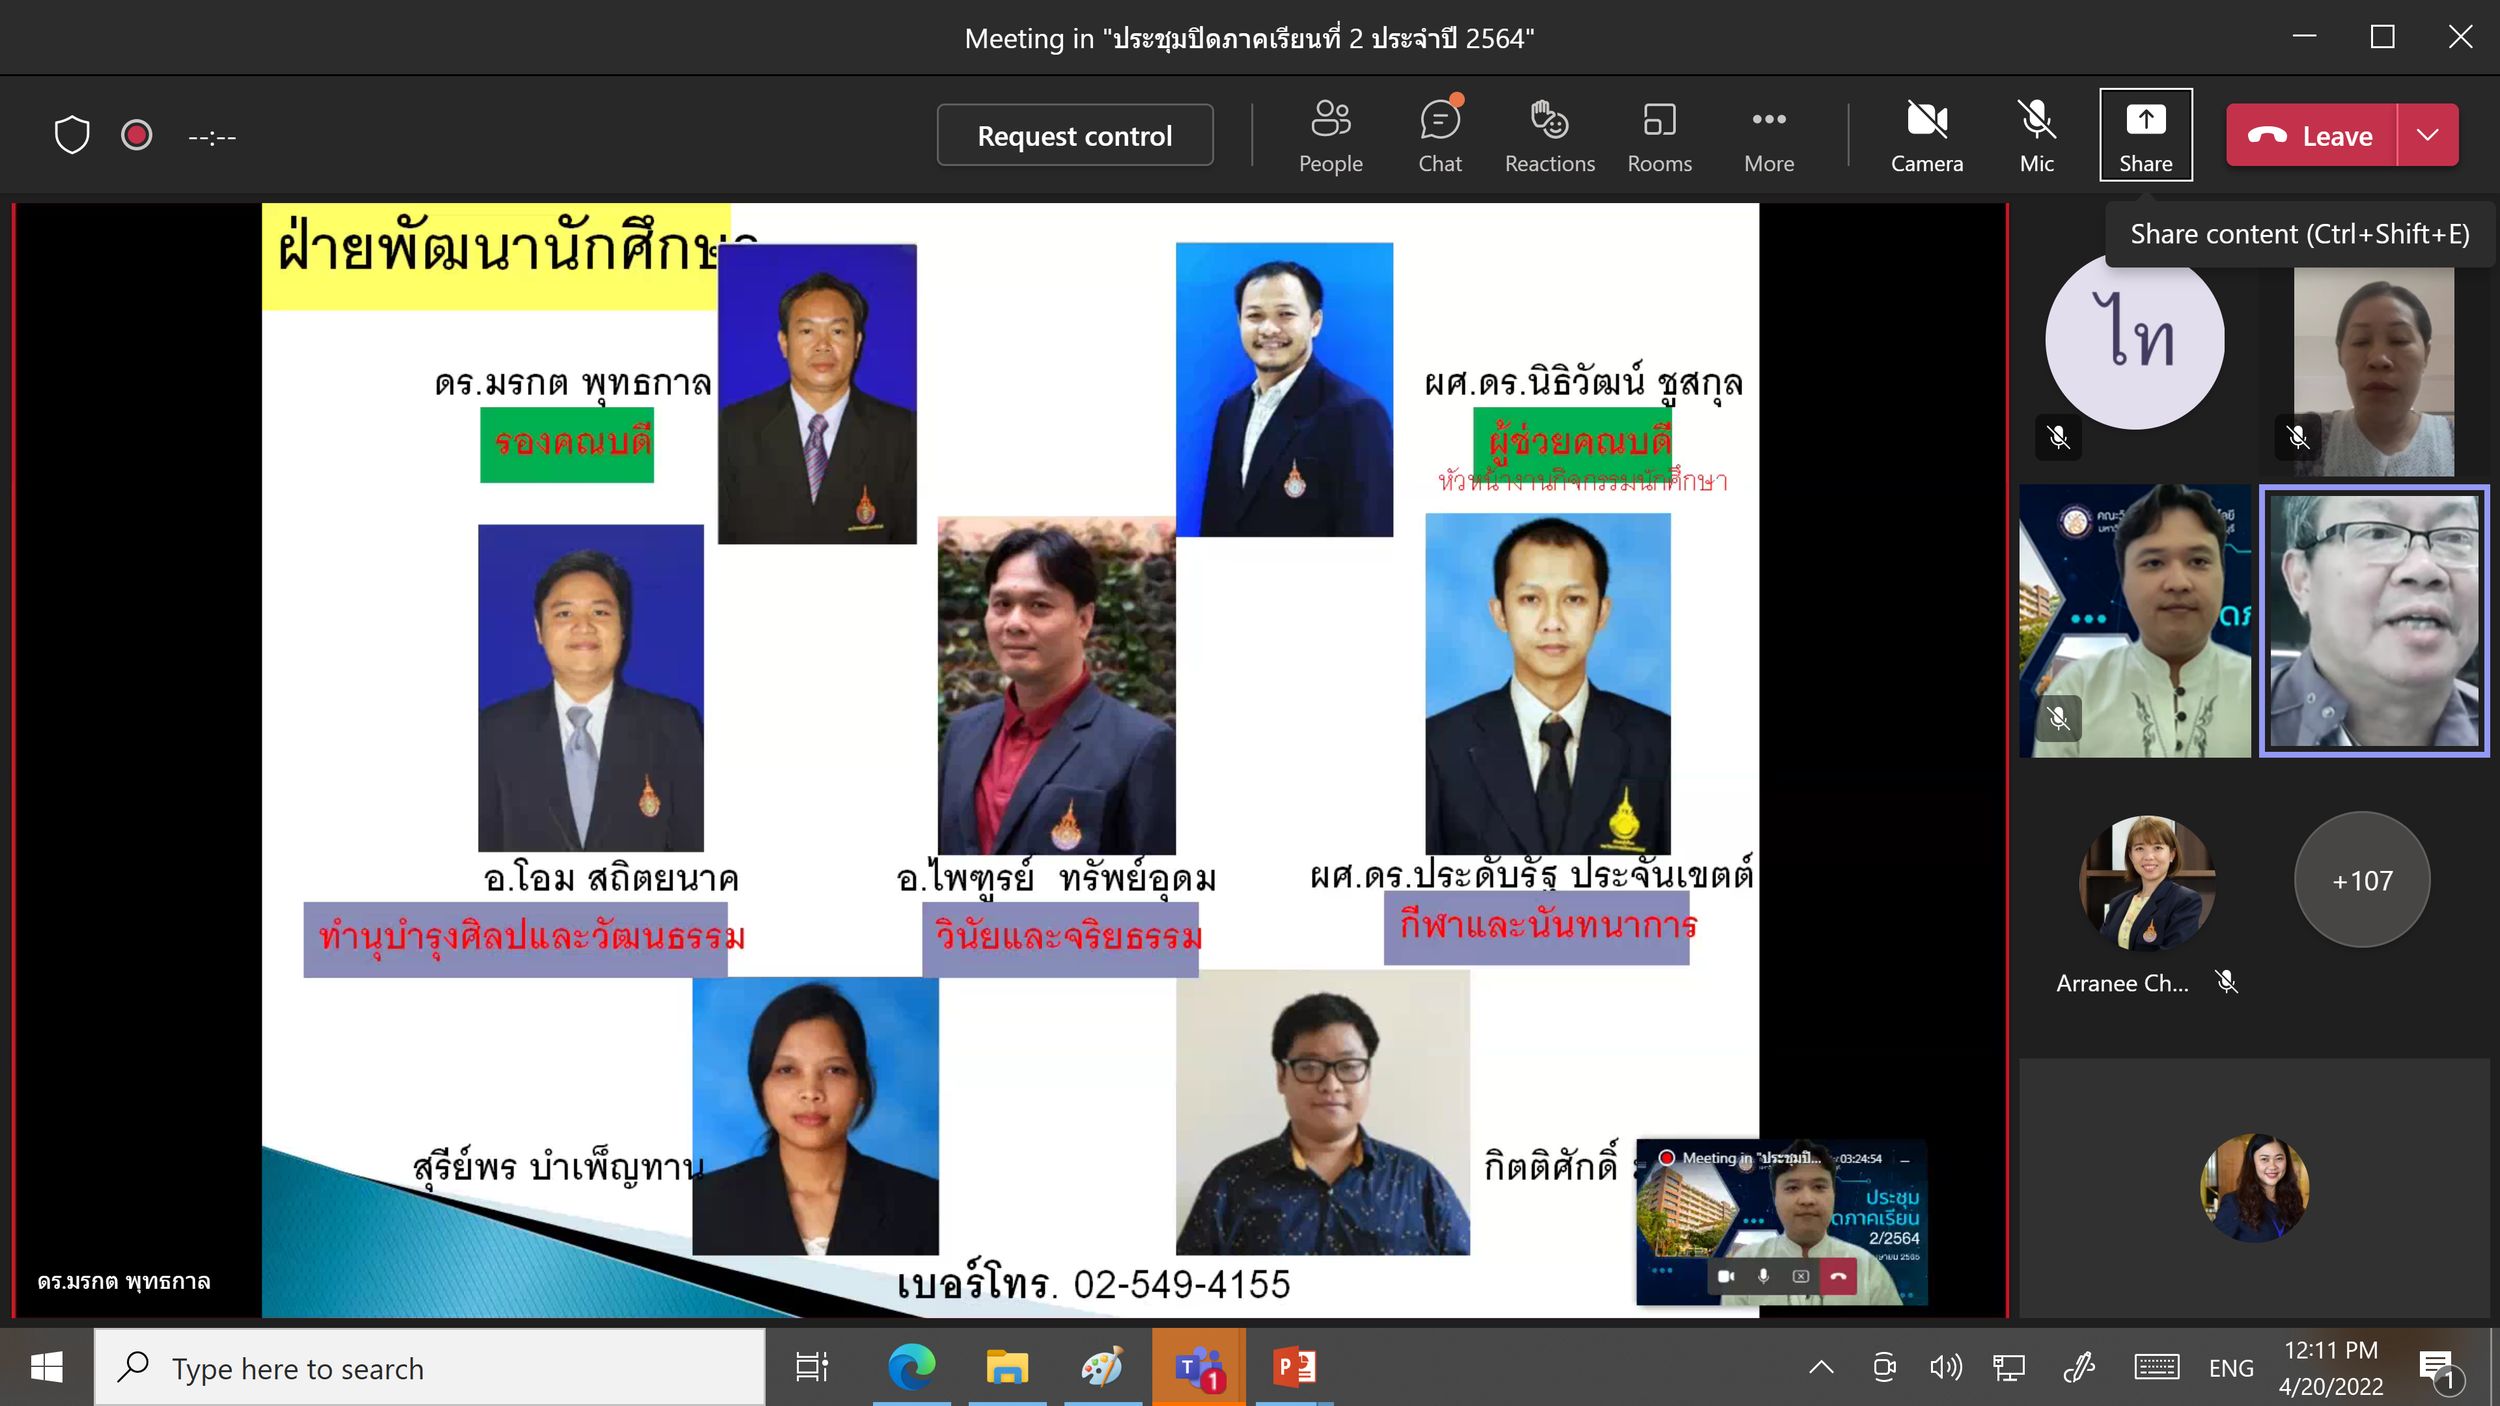The image size is (2500, 1406).
Task: Switch to Microsoft Teams taskbar icon
Action: pyautogui.click(x=1198, y=1368)
